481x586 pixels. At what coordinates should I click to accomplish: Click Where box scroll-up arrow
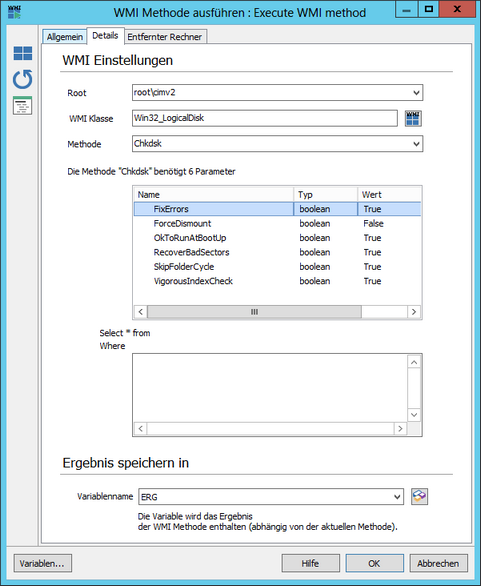tap(414, 362)
